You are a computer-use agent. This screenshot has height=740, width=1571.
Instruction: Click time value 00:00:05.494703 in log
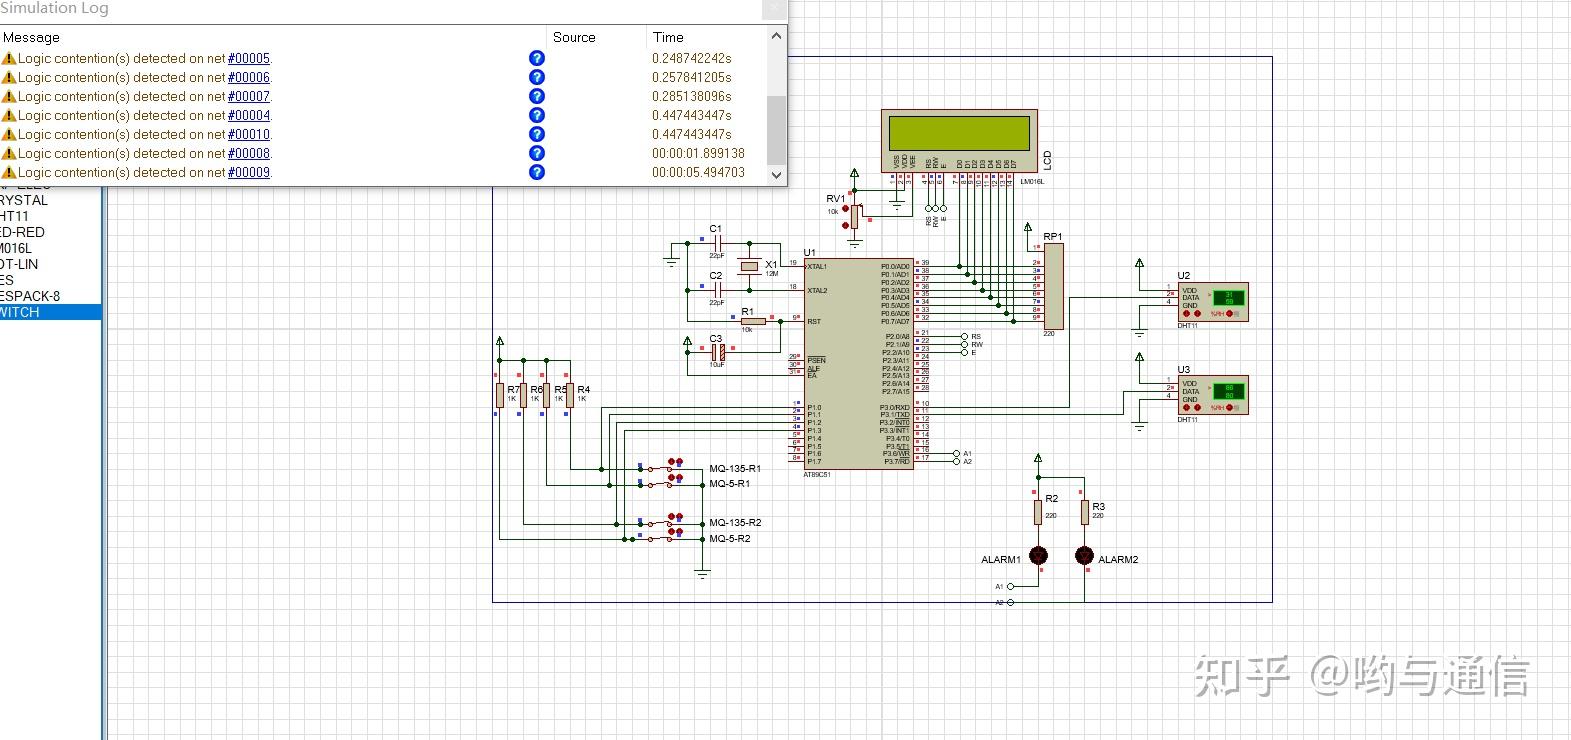(699, 172)
